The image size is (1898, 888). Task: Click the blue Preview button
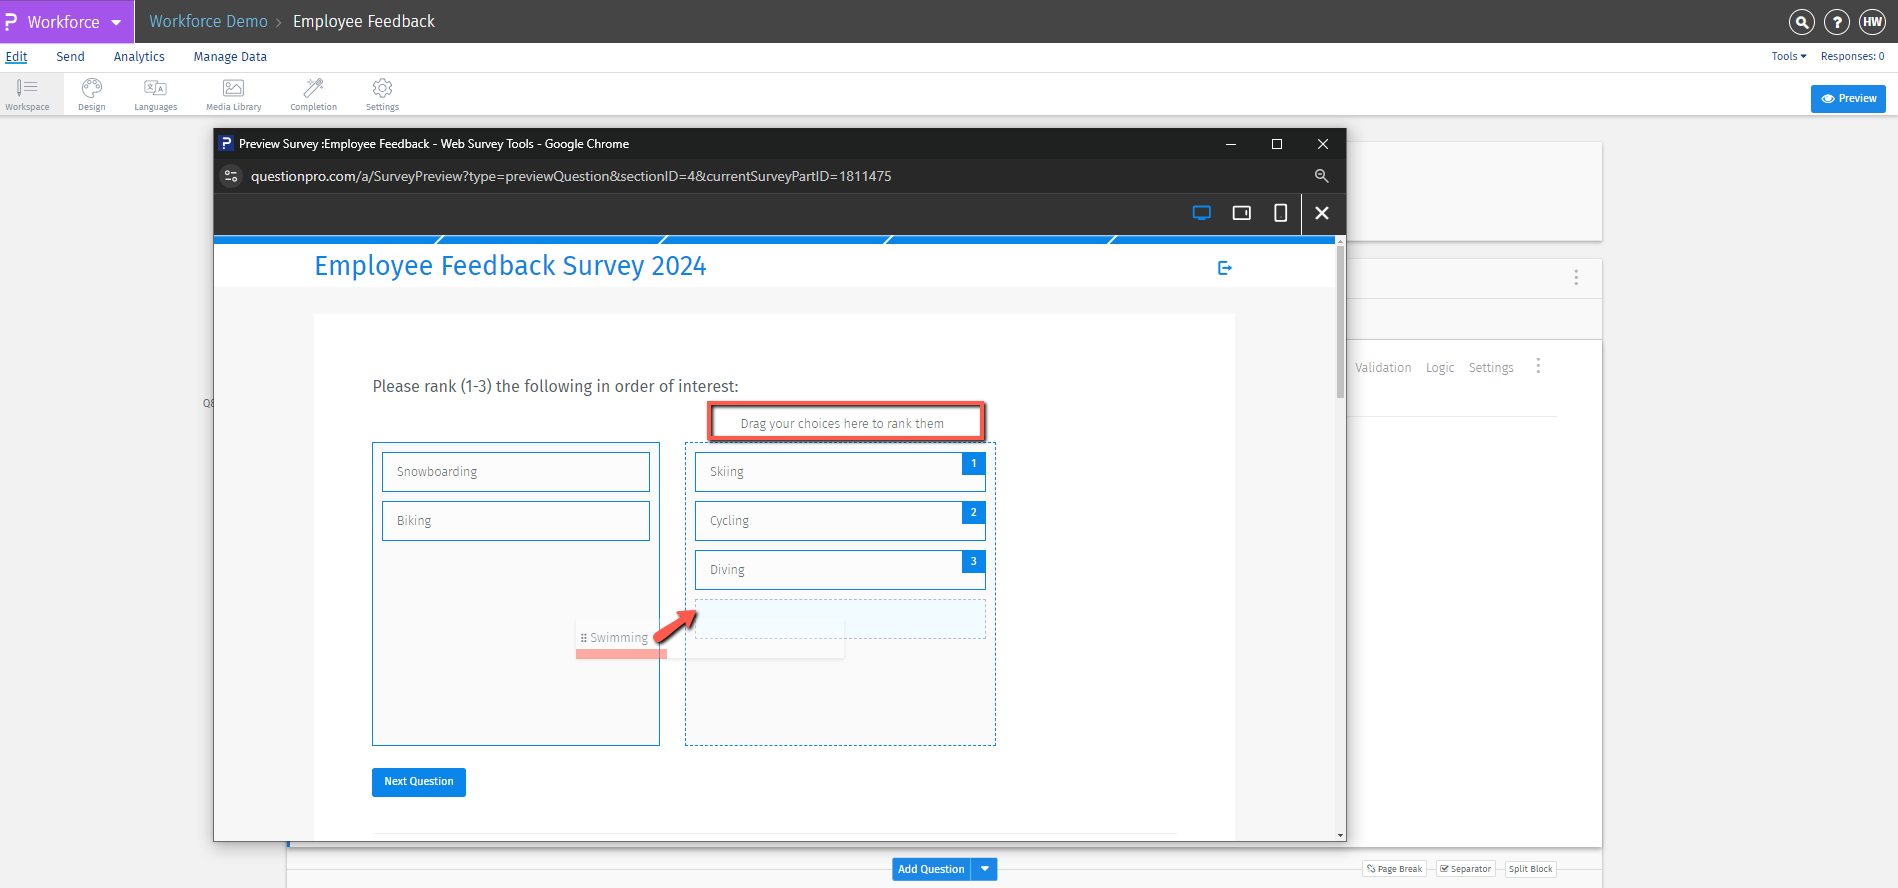tap(1848, 99)
